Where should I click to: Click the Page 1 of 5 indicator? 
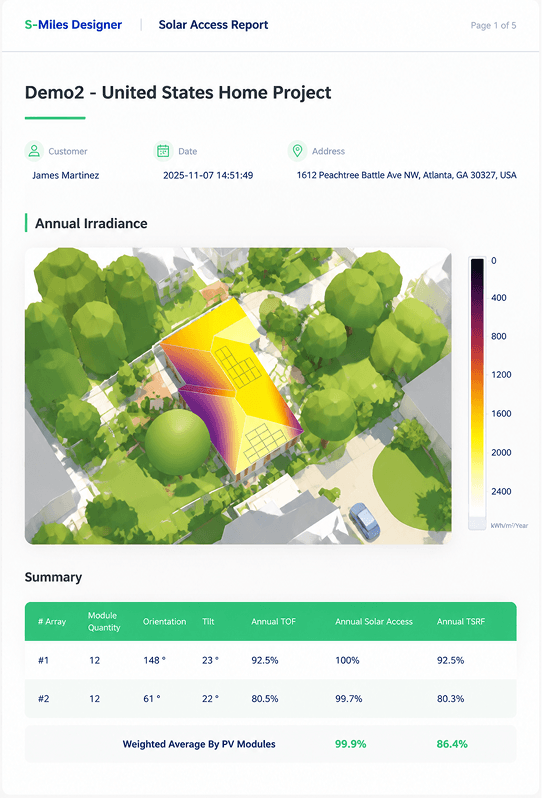[493, 25]
